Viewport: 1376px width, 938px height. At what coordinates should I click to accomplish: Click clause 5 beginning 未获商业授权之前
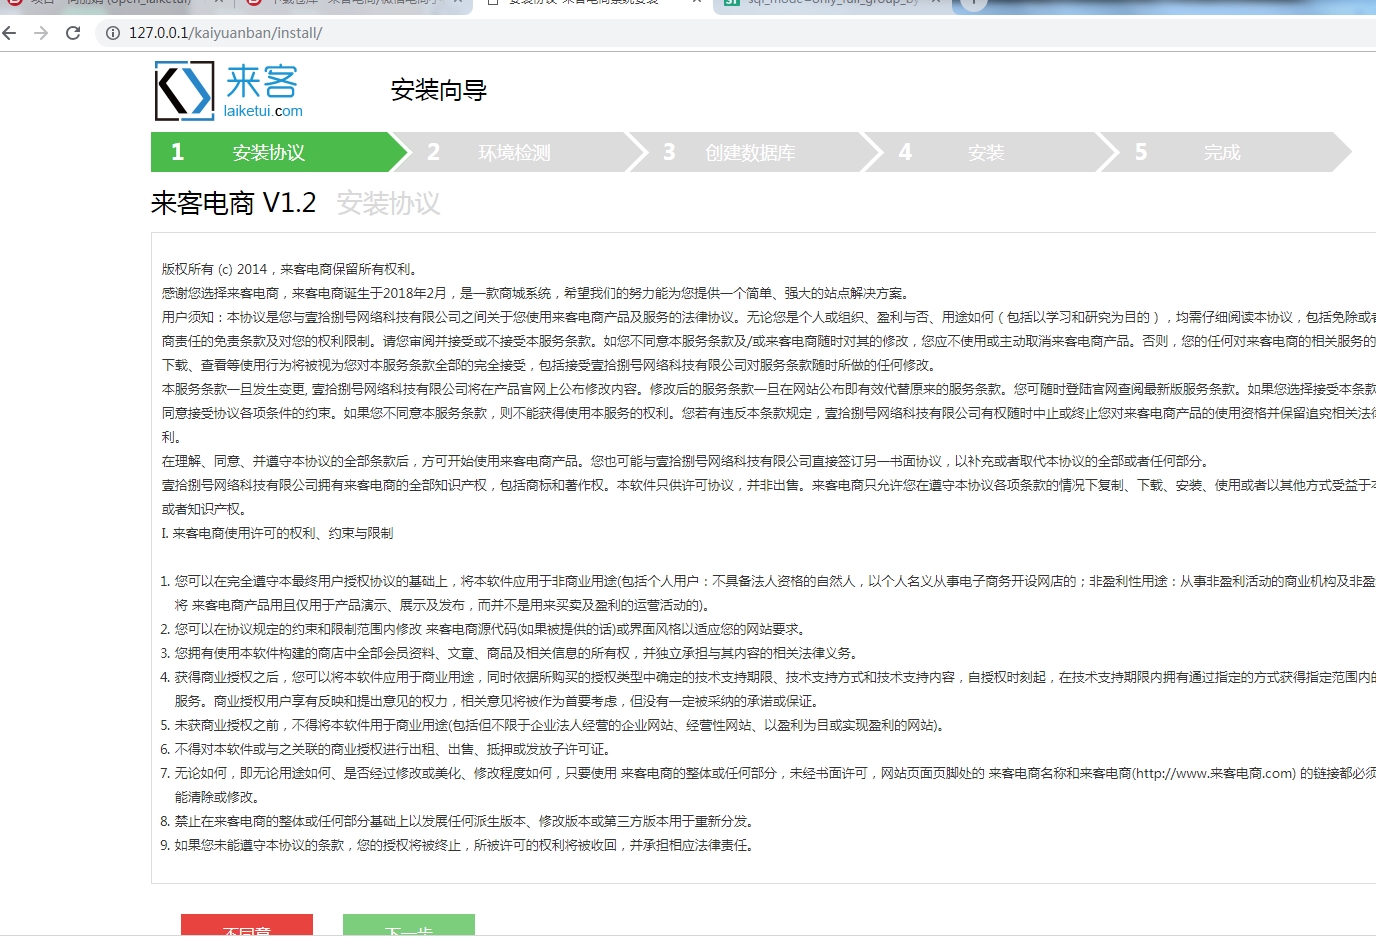point(553,725)
